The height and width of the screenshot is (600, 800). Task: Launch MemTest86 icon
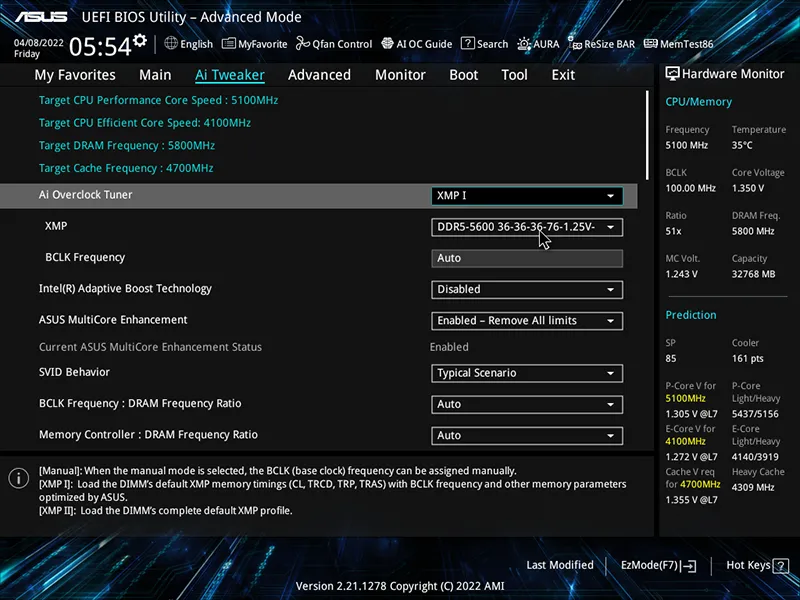pos(651,43)
